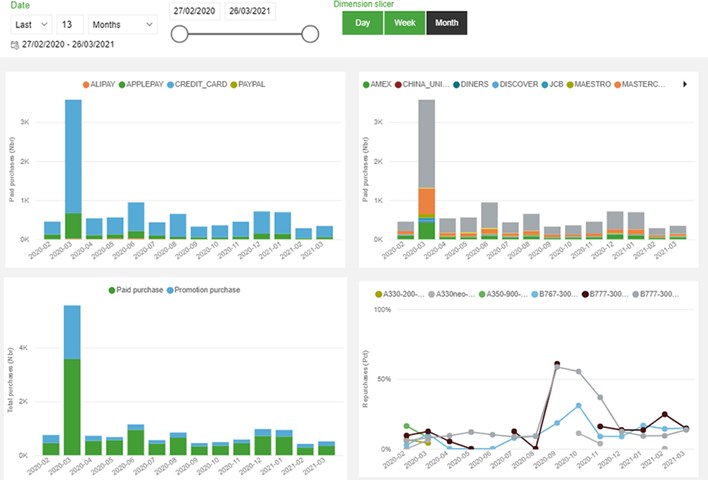Click the MASTERC... legend entry
This screenshot has height=480, width=708.
640,84
